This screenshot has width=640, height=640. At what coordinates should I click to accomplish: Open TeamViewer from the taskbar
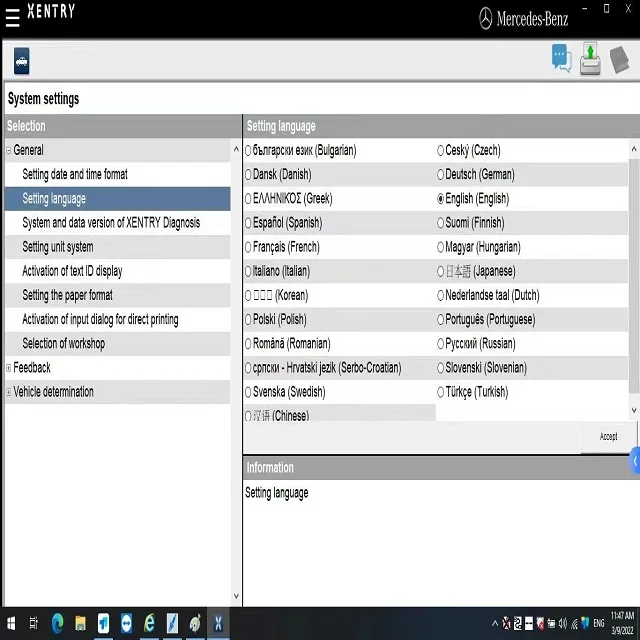pyautogui.click(x=126, y=623)
